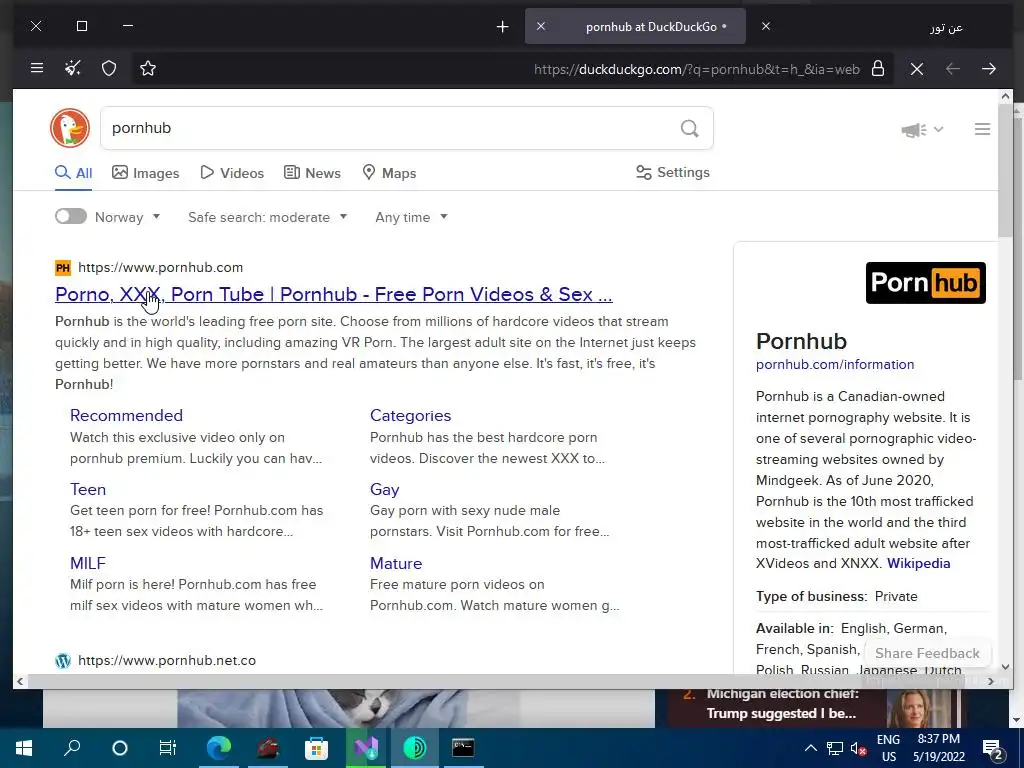Image resolution: width=1024 pixels, height=768 pixels.
Task: Click the horizontal scrollbar left arrow
Action: coord(20,681)
